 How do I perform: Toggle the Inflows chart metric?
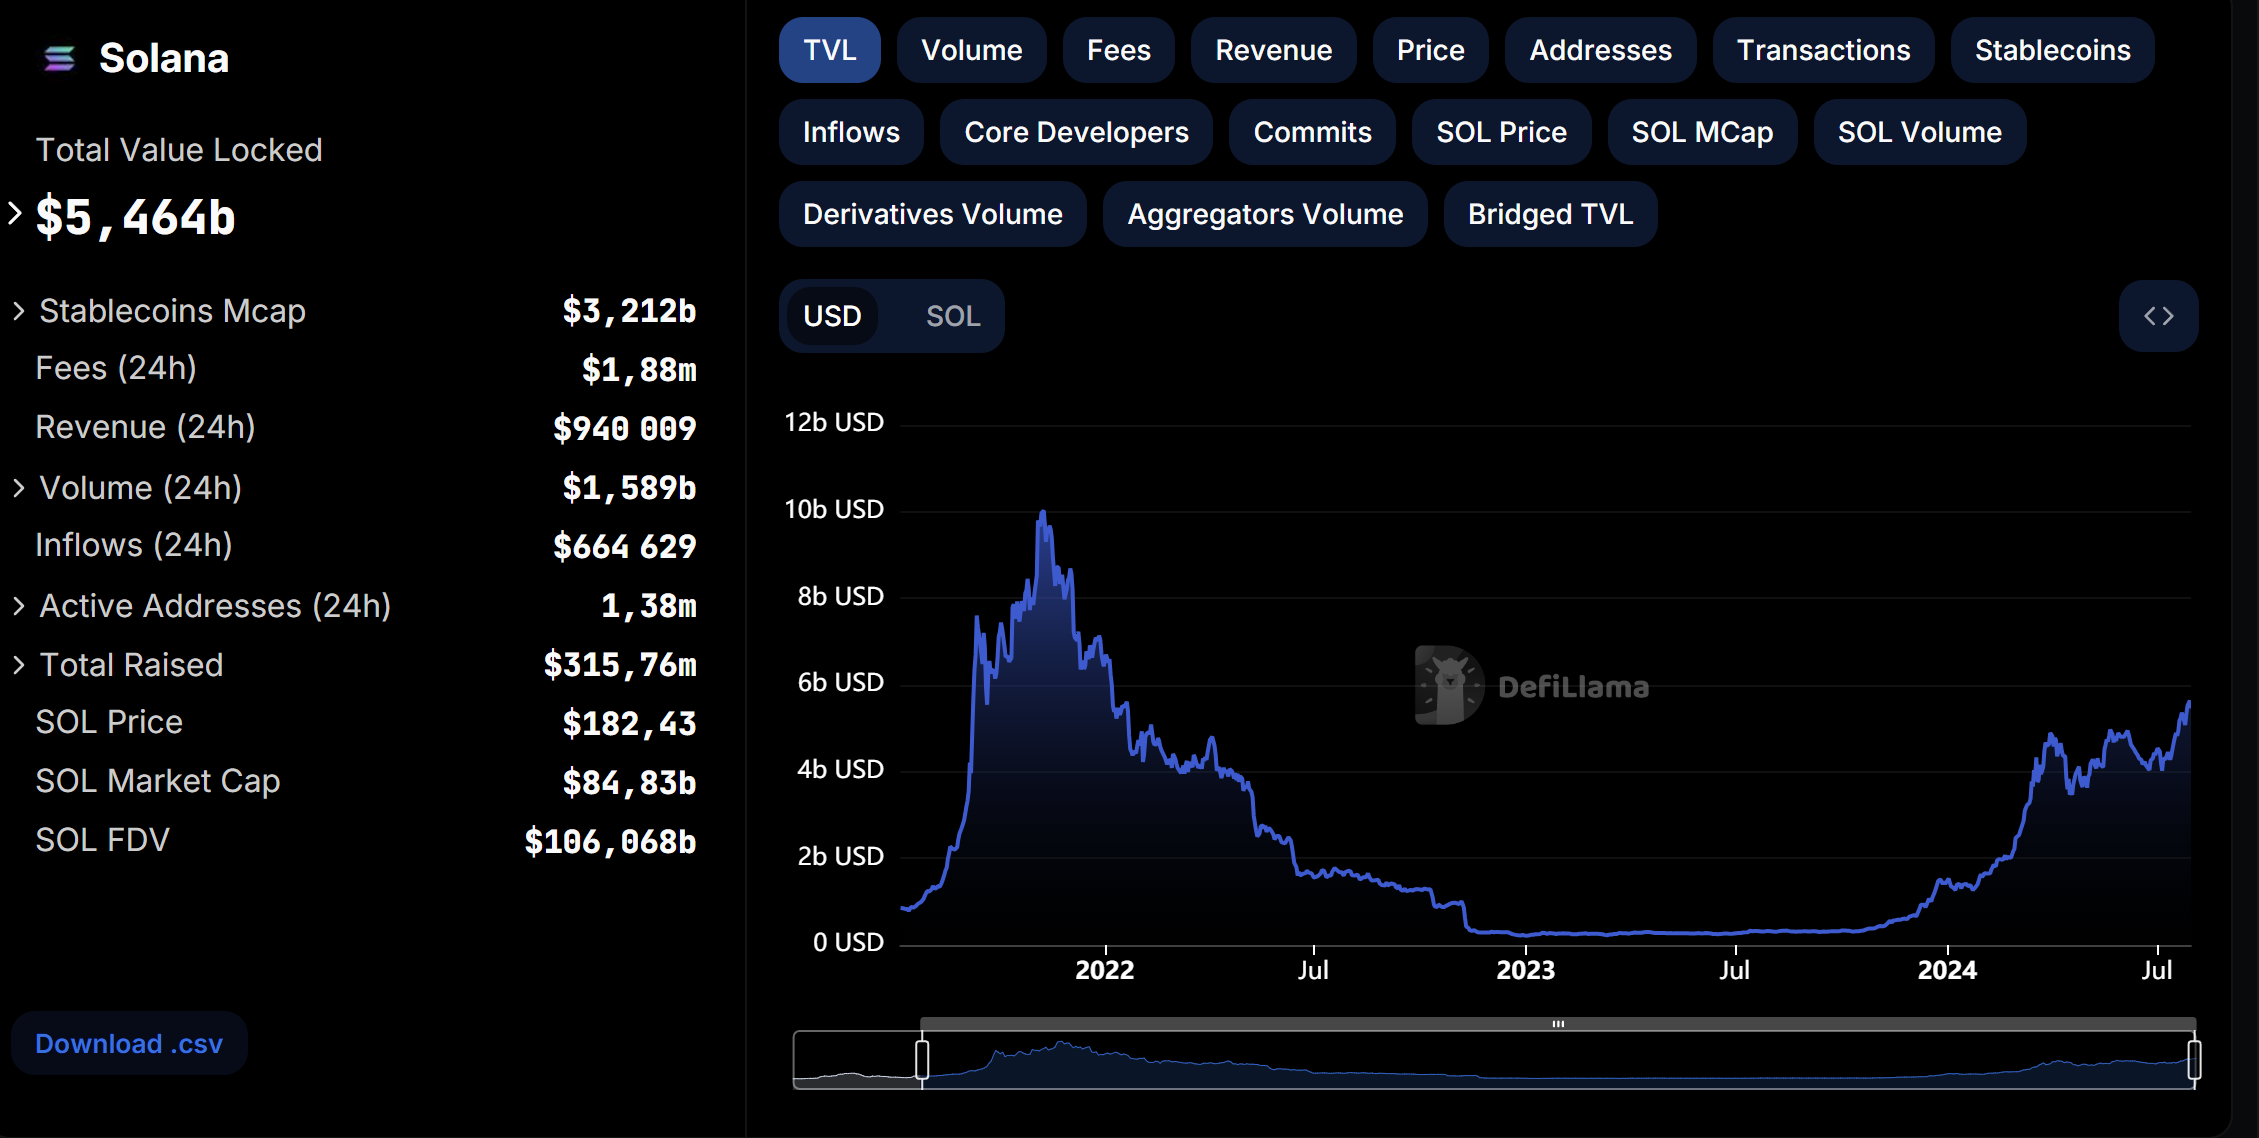tap(852, 132)
